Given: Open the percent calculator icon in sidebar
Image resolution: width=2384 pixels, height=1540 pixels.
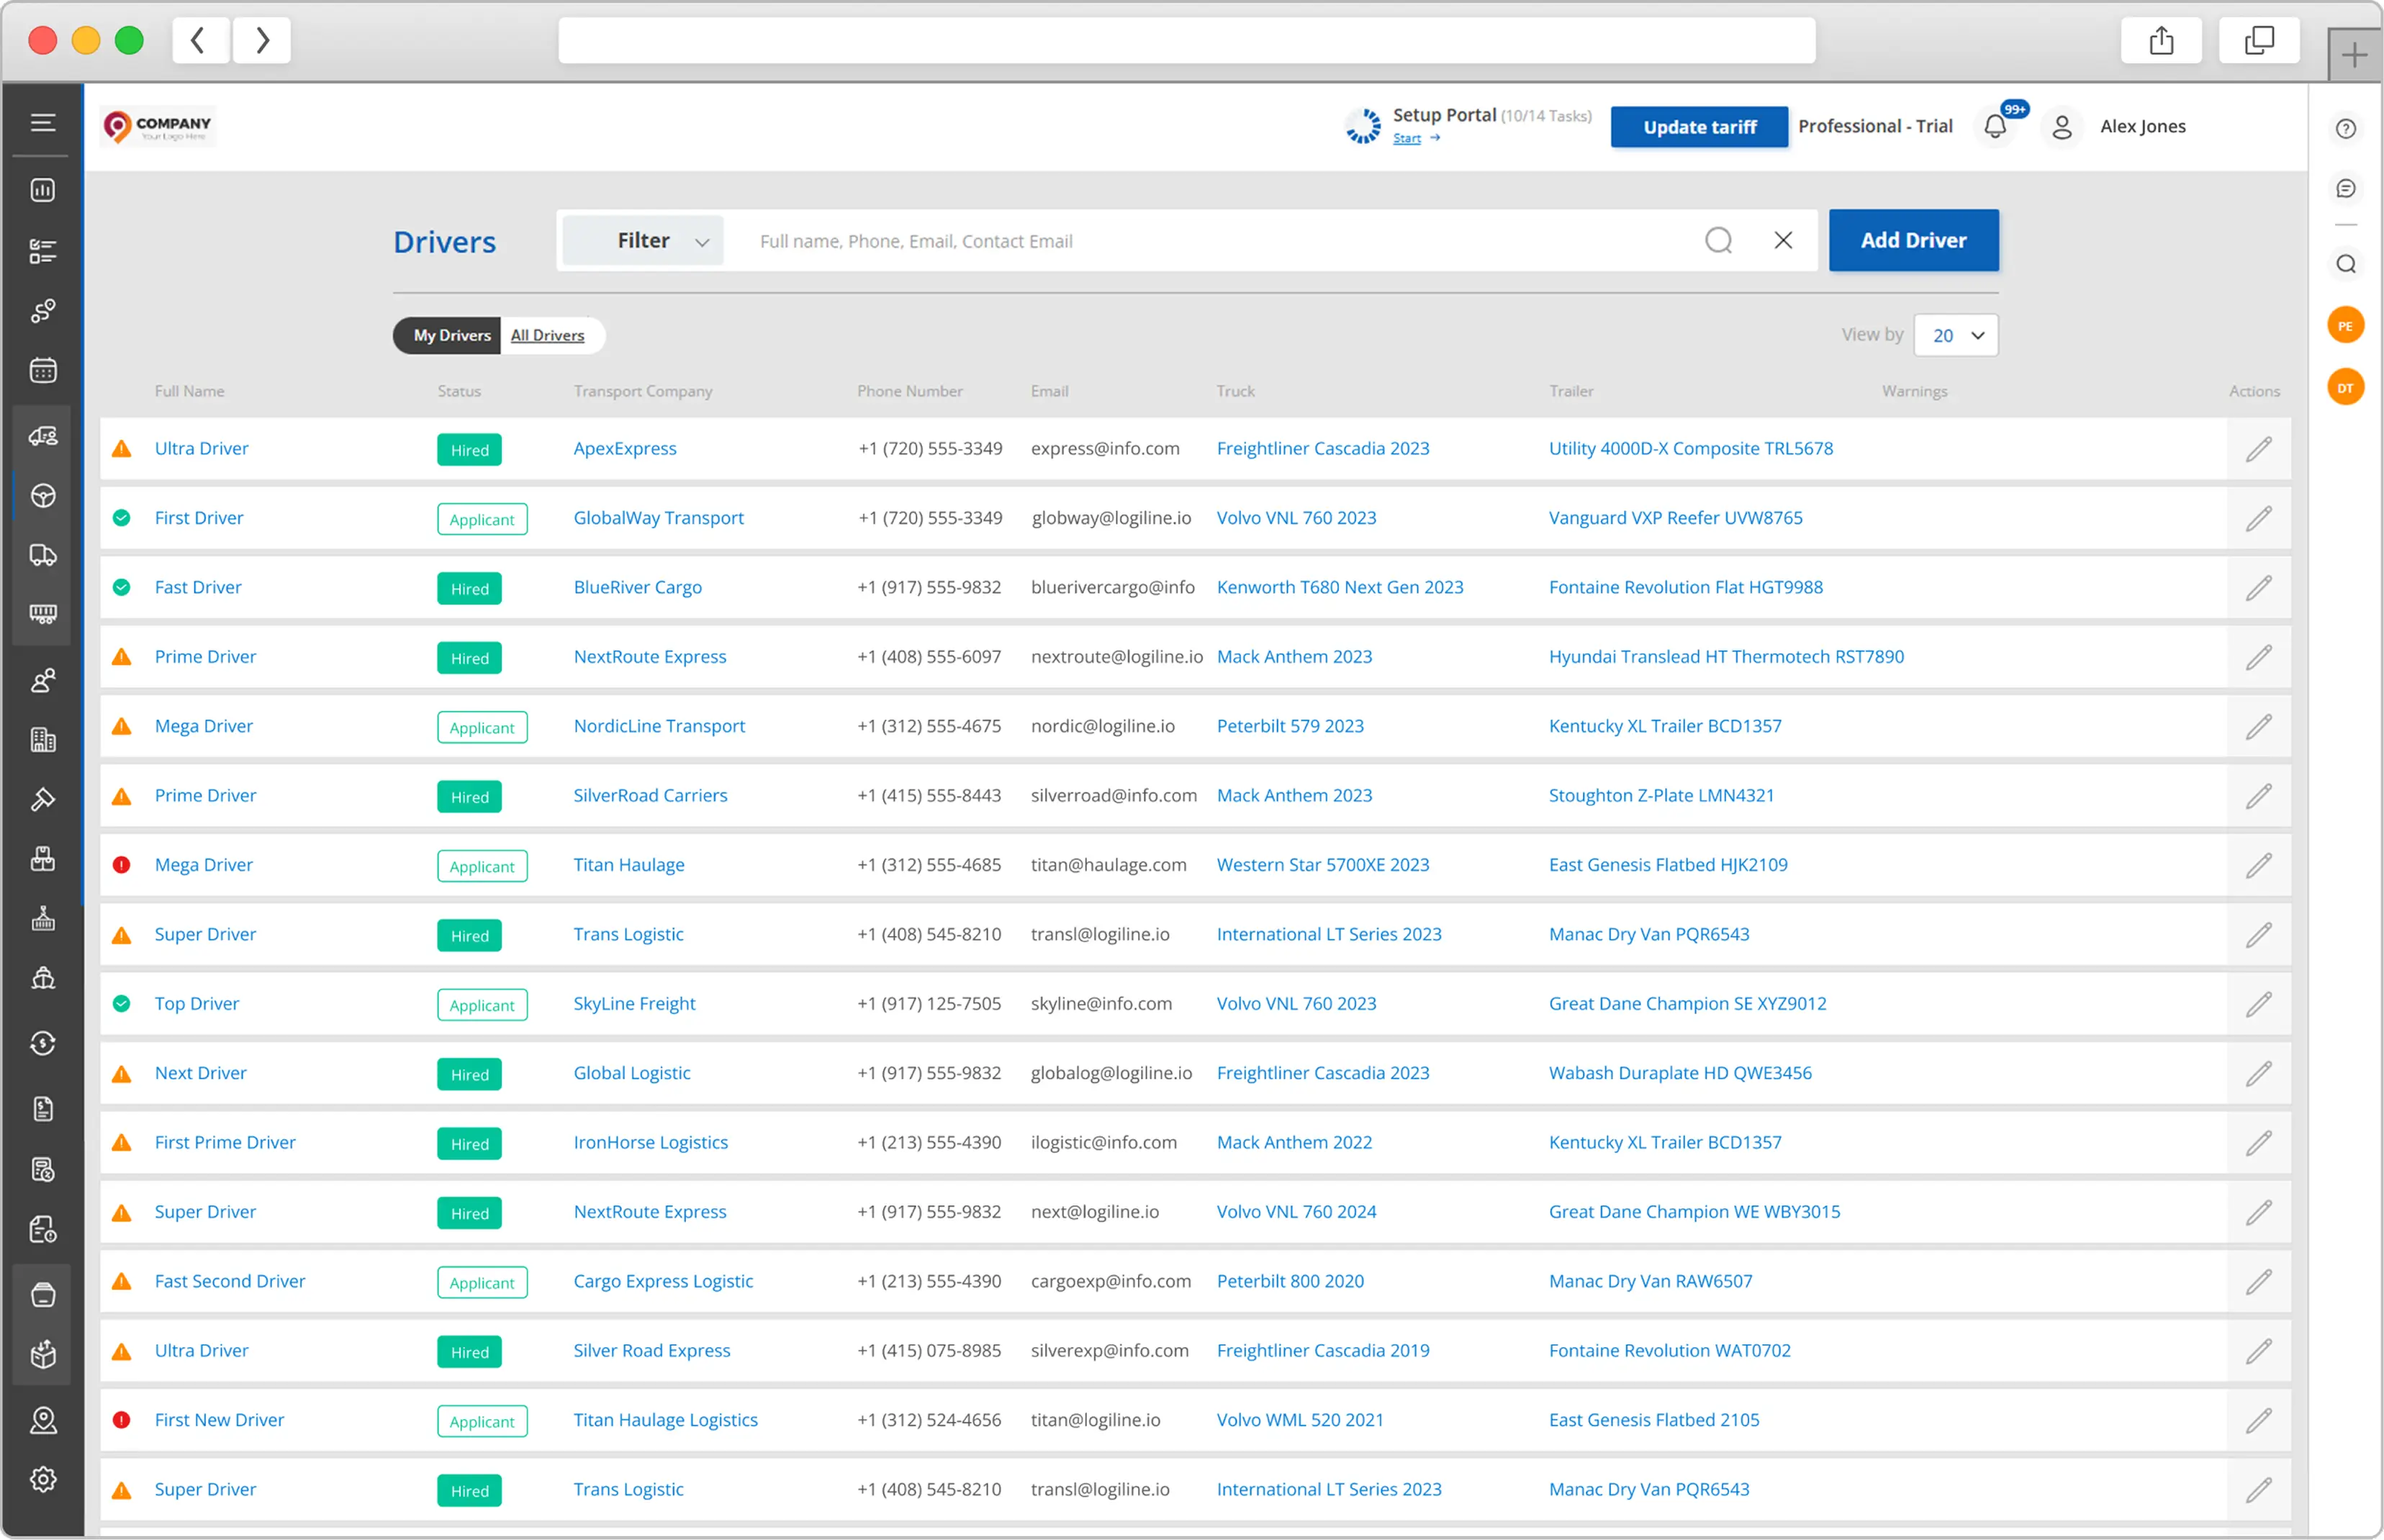Looking at the screenshot, I should pos(42,1169).
